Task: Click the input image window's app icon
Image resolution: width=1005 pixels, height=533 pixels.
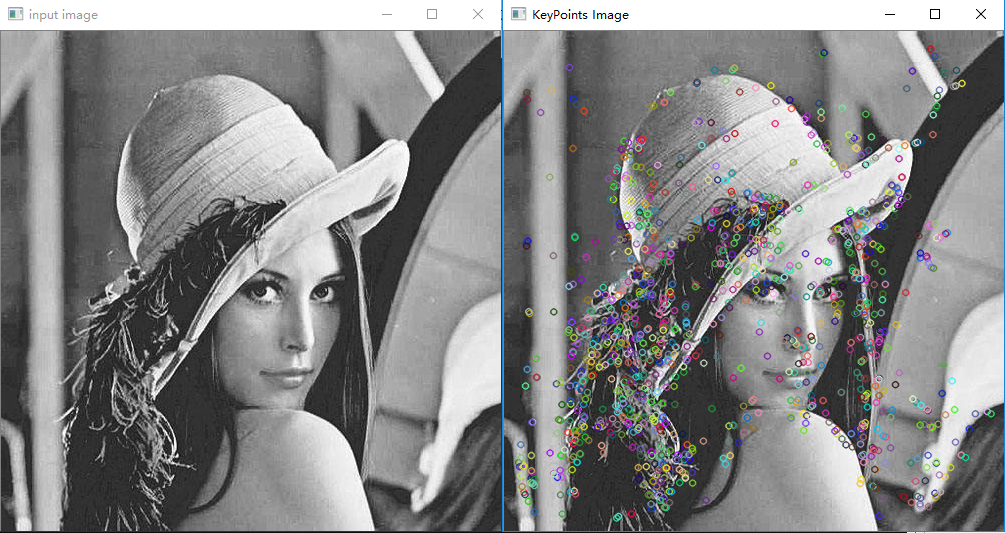Action: tap(15, 14)
